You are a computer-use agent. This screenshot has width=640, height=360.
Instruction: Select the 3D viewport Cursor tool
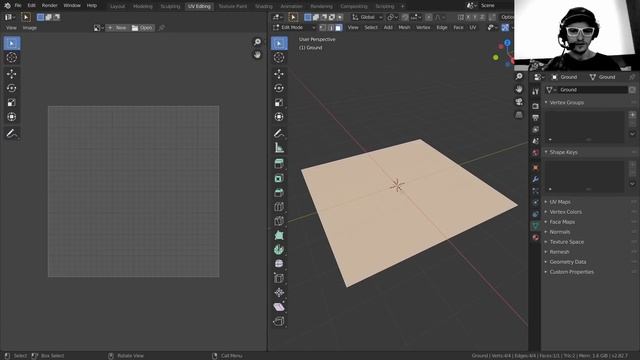click(279, 58)
